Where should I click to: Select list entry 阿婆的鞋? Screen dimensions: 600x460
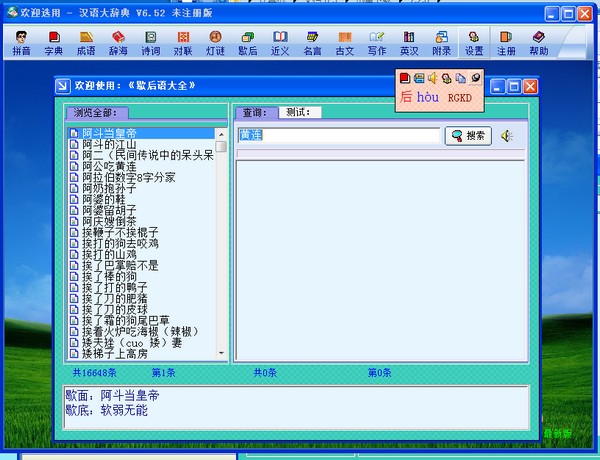tap(141, 199)
